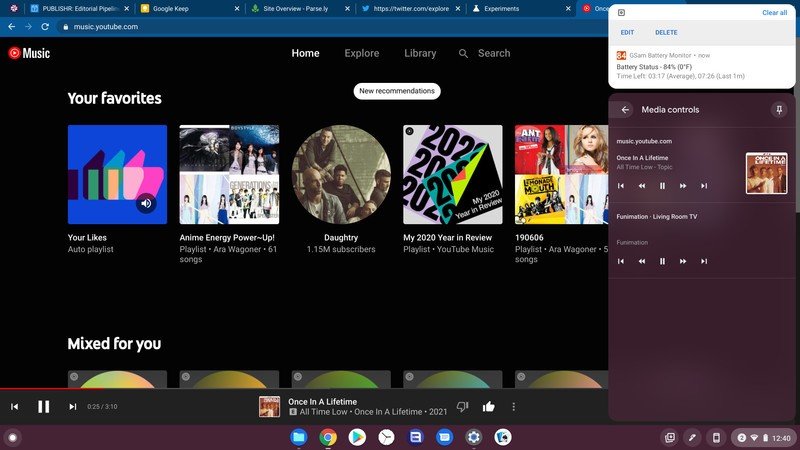Close the Google Keep tab
Screen dimensions: 800x450
(x=237, y=9)
